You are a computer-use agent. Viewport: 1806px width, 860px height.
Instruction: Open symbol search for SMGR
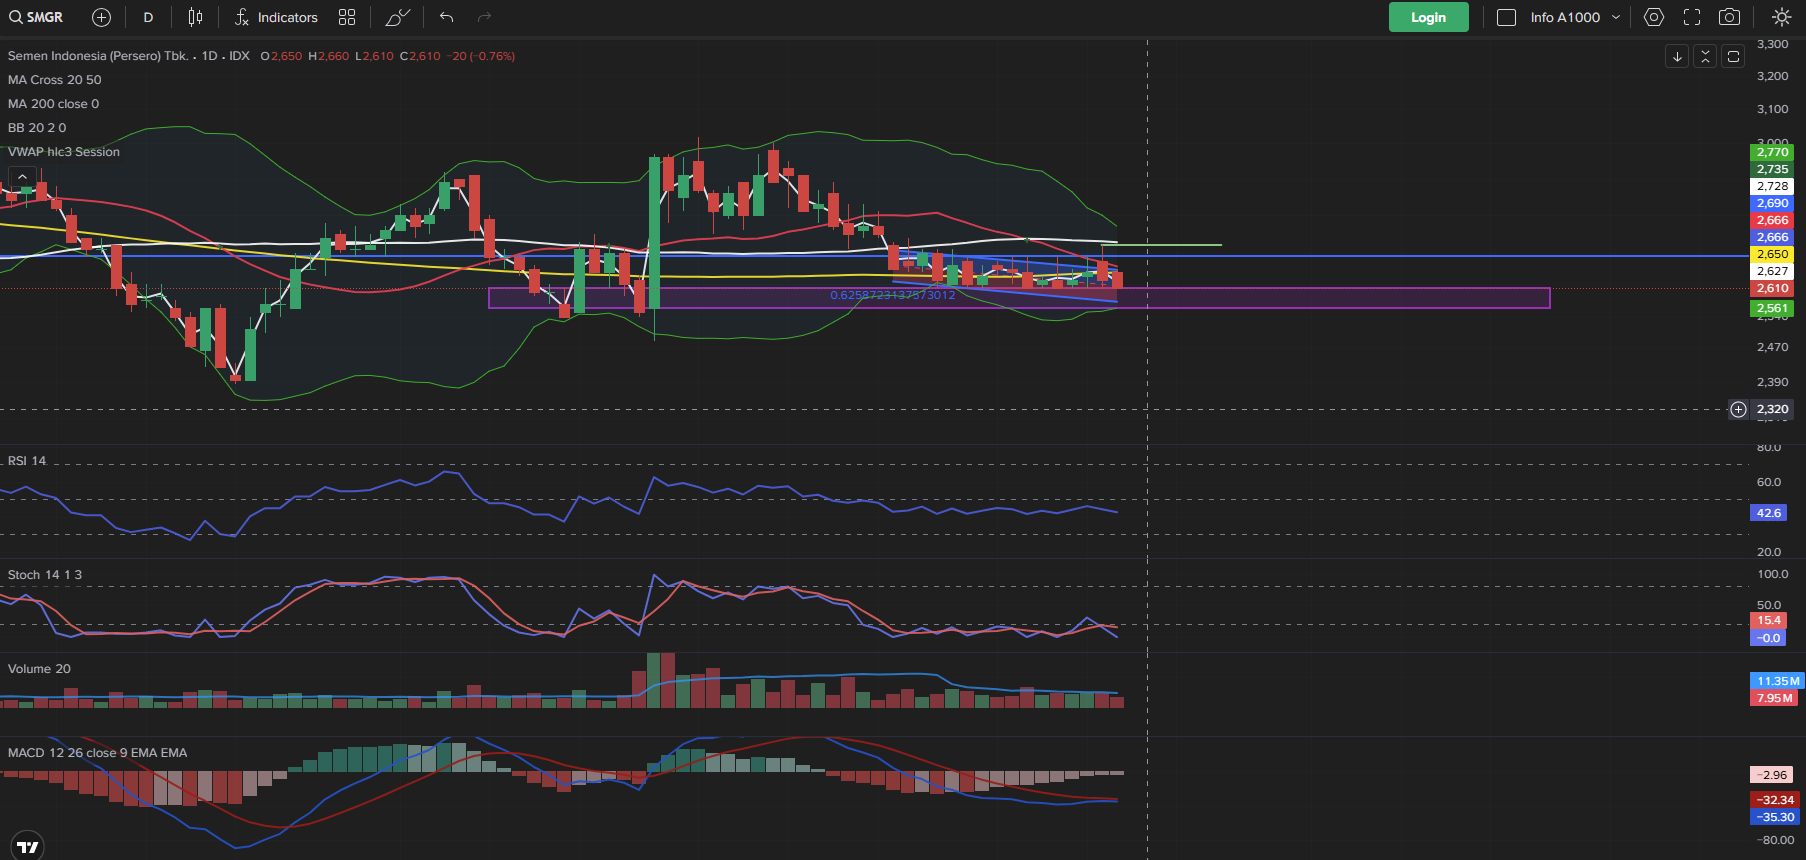click(x=36, y=17)
